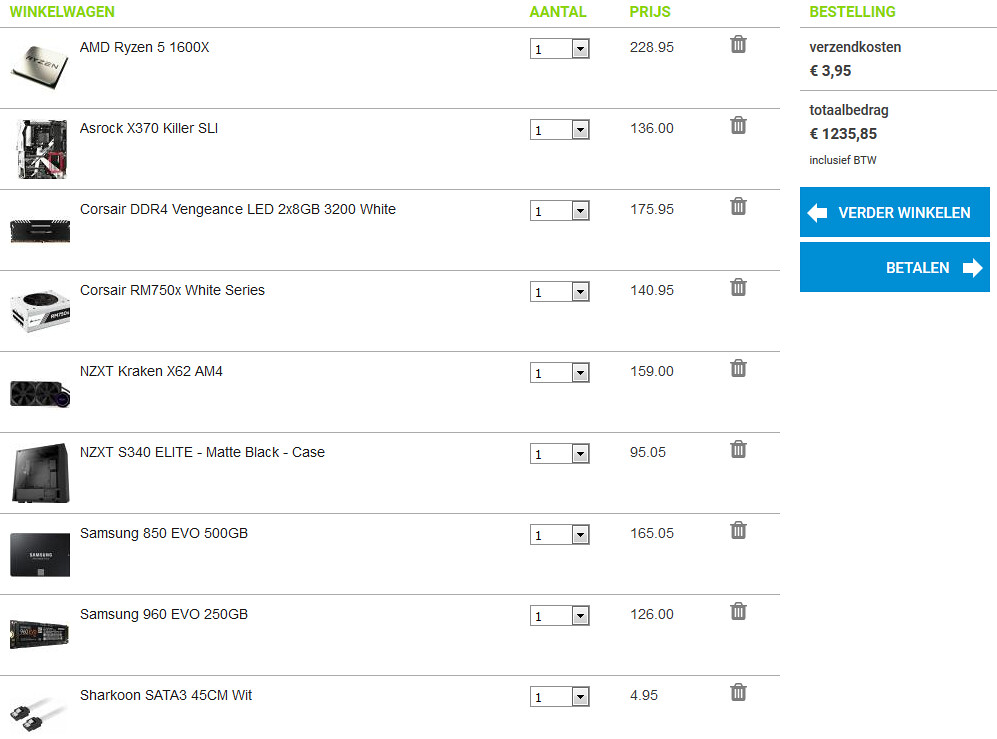The width and height of the screenshot is (997, 739).
Task: Select the price 159.00
Action: (x=652, y=371)
